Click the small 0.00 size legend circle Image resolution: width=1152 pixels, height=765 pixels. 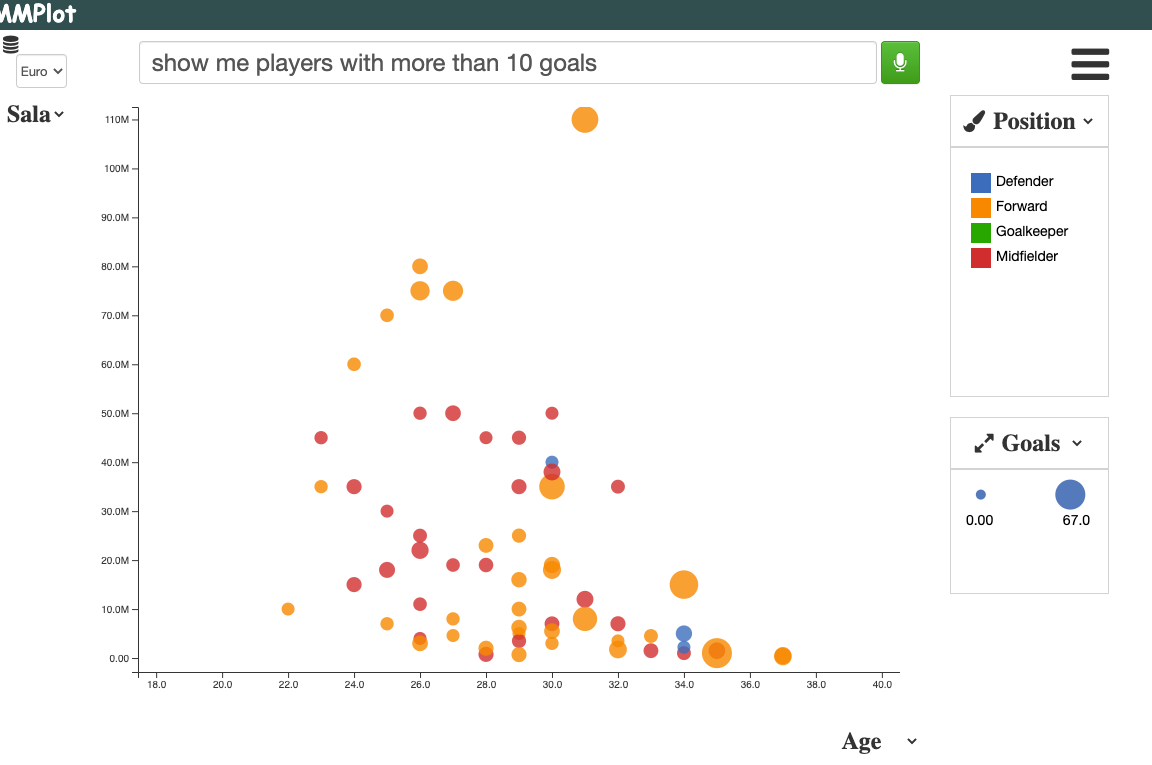pos(980,495)
